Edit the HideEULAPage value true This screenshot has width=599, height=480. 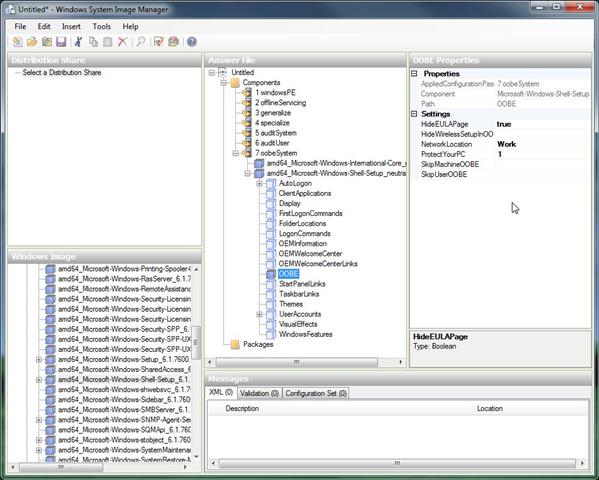pyautogui.click(x=542, y=124)
